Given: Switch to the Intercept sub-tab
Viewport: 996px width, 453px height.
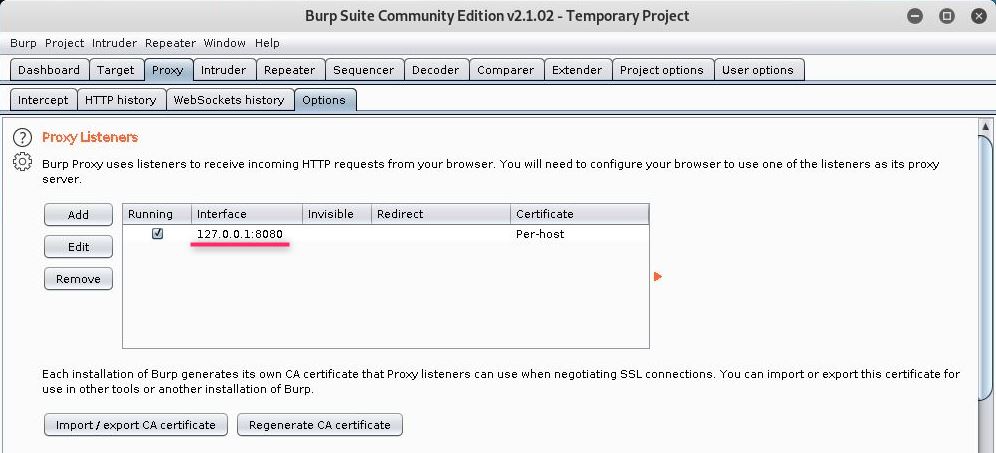Looking at the screenshot, I should pos(43,100).
